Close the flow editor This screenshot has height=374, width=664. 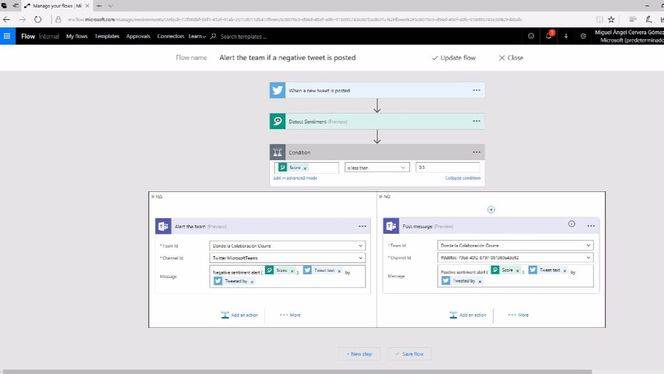click(511, 58)
